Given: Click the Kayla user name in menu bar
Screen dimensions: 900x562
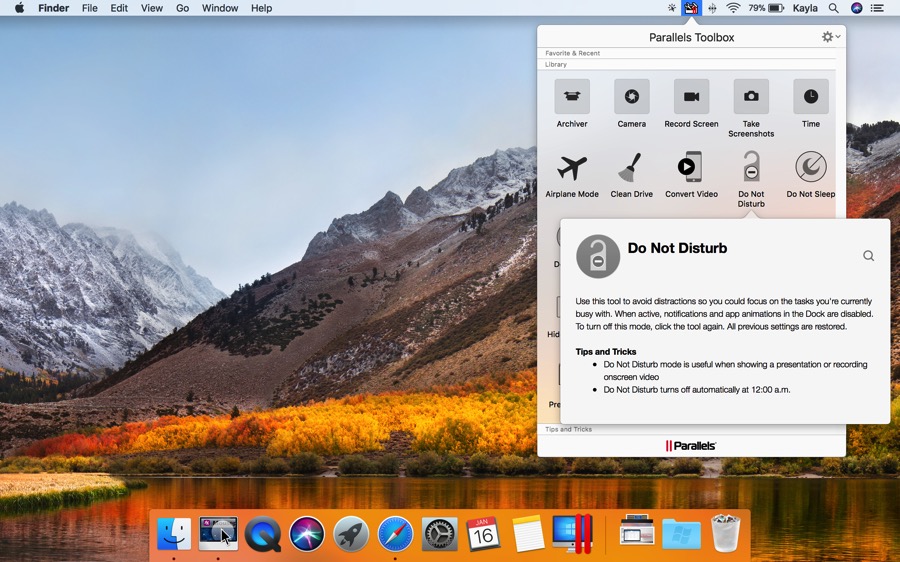Looking at the screenshot, I should point(805,8).
